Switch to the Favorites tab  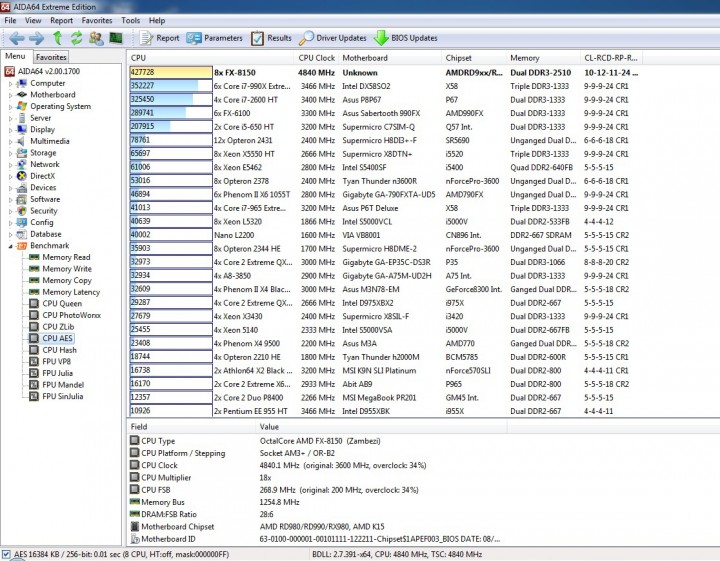pyautogui.click(x=51, y=57)
